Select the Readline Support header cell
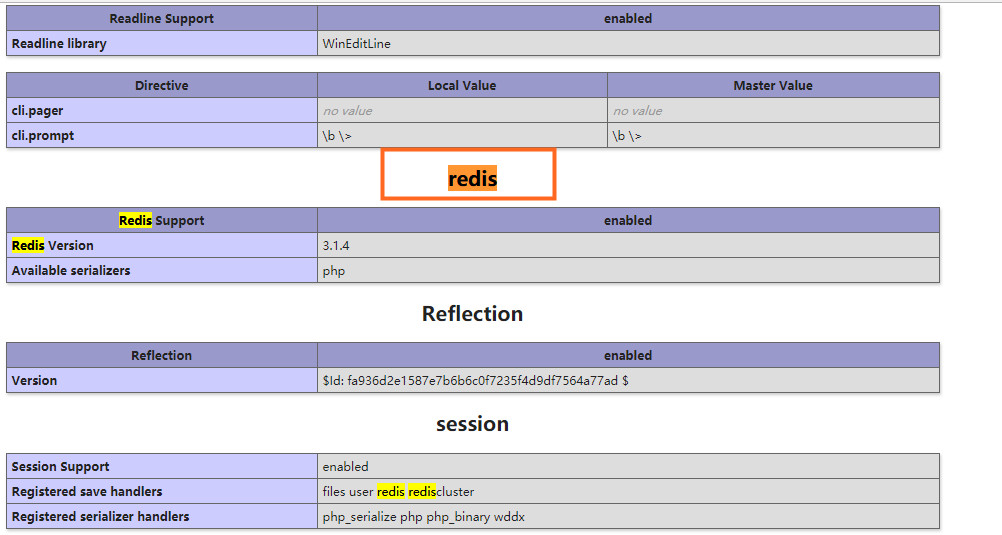Image resolution: width=1002 pixels, height=535 pixels. [161, 18]
